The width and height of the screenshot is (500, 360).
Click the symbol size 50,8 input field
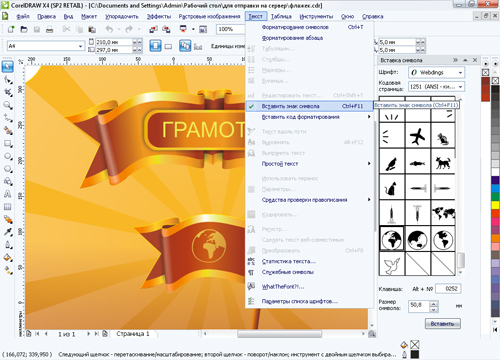[x=419, y=305]
